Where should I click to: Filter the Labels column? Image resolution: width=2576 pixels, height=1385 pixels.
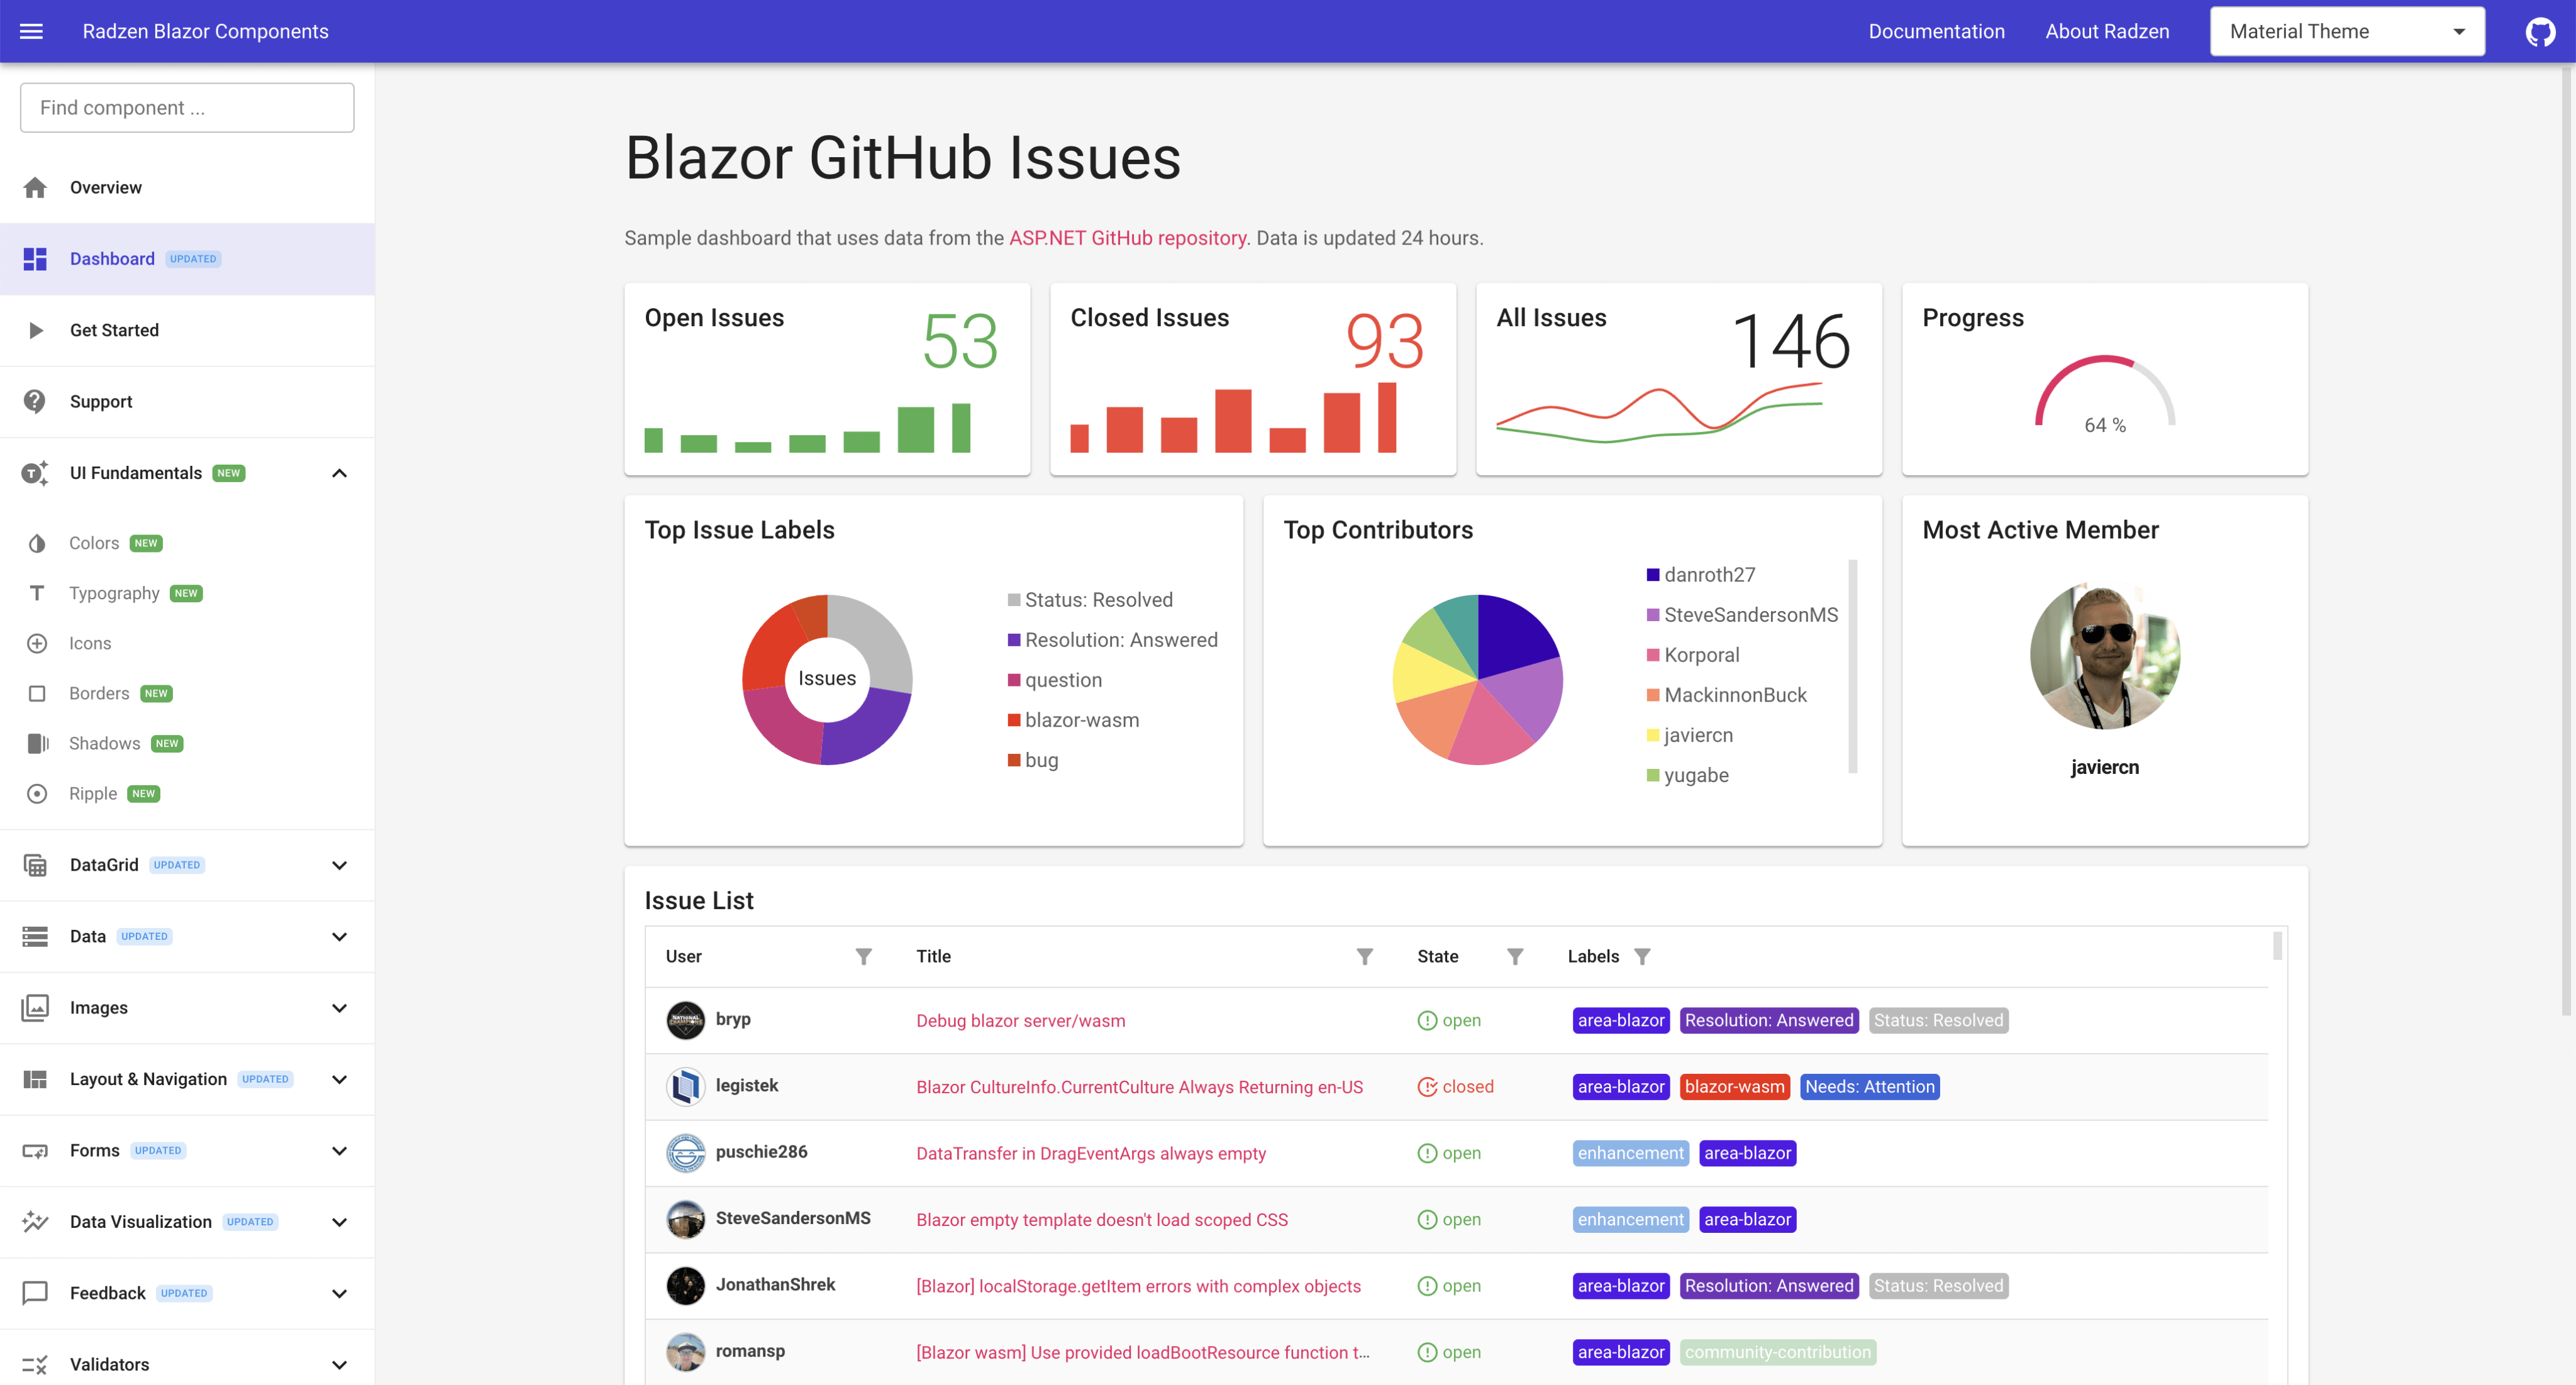[1642, 956]
